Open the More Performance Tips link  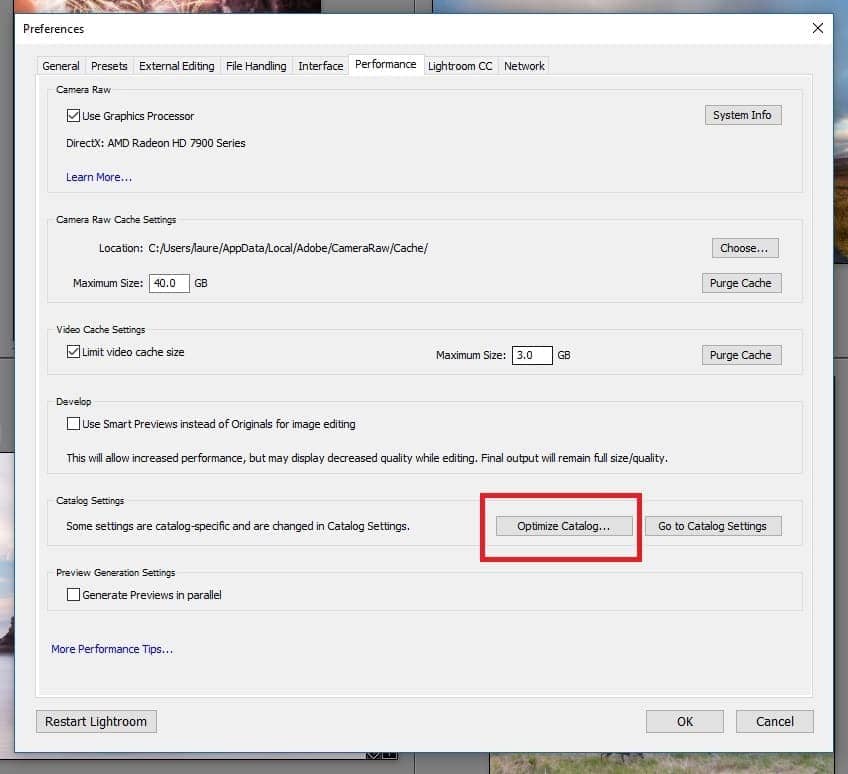(112, 649)
